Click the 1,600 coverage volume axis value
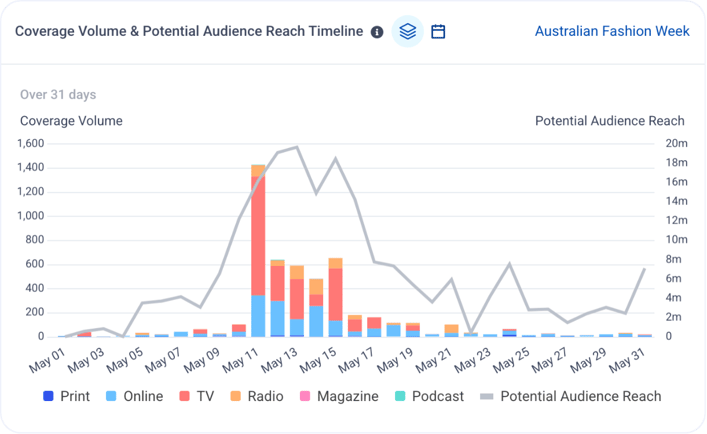The image size is (707, 434). 31,143
